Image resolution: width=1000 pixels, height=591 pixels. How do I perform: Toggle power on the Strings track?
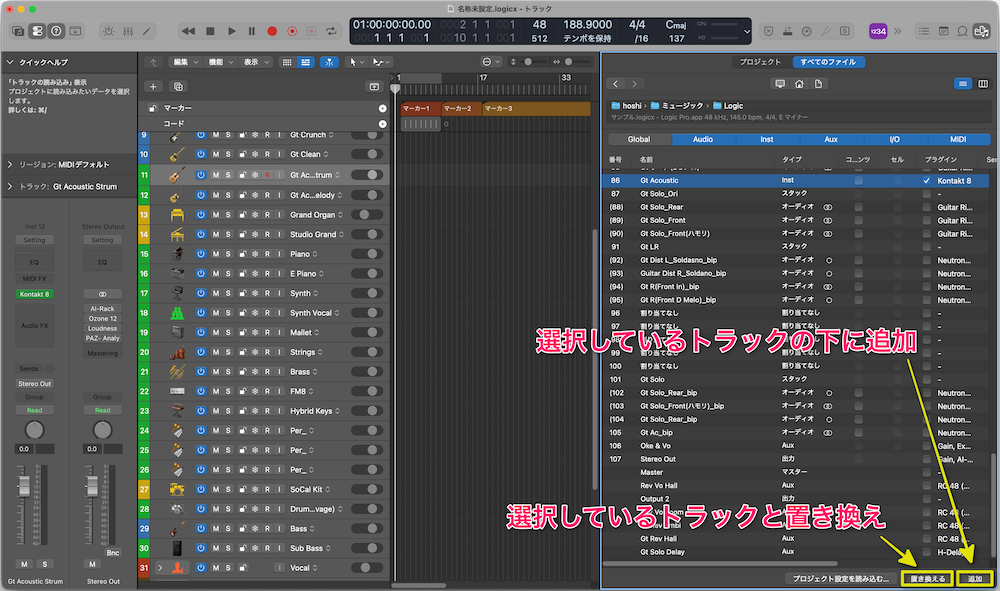pyautogui.click(x=200, y=352)
